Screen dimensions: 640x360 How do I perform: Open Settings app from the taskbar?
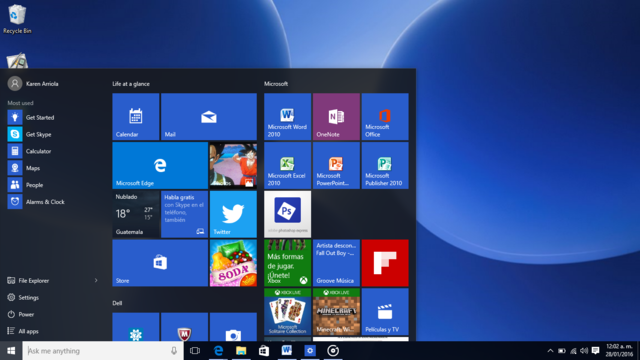[x=310, y=351]
